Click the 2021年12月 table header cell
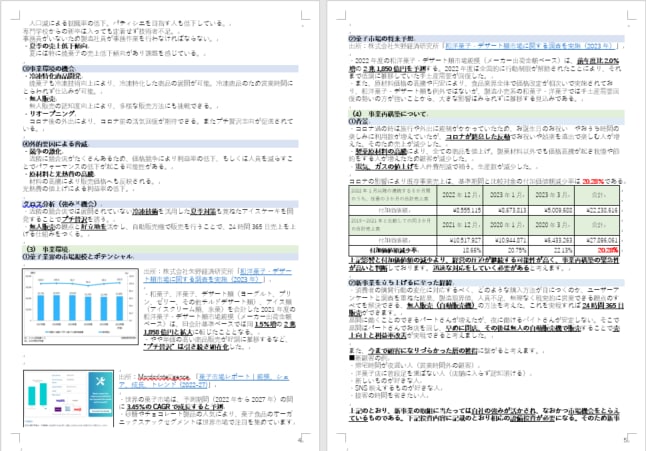The width and height of the screenshot is (646, 451). (x=460, y=225)
